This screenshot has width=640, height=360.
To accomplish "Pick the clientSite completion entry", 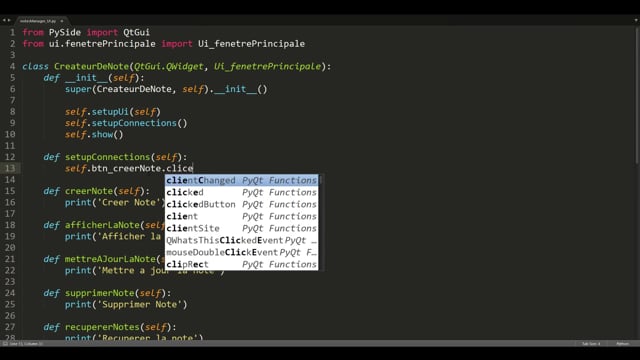I will click(x=241, y=229).
